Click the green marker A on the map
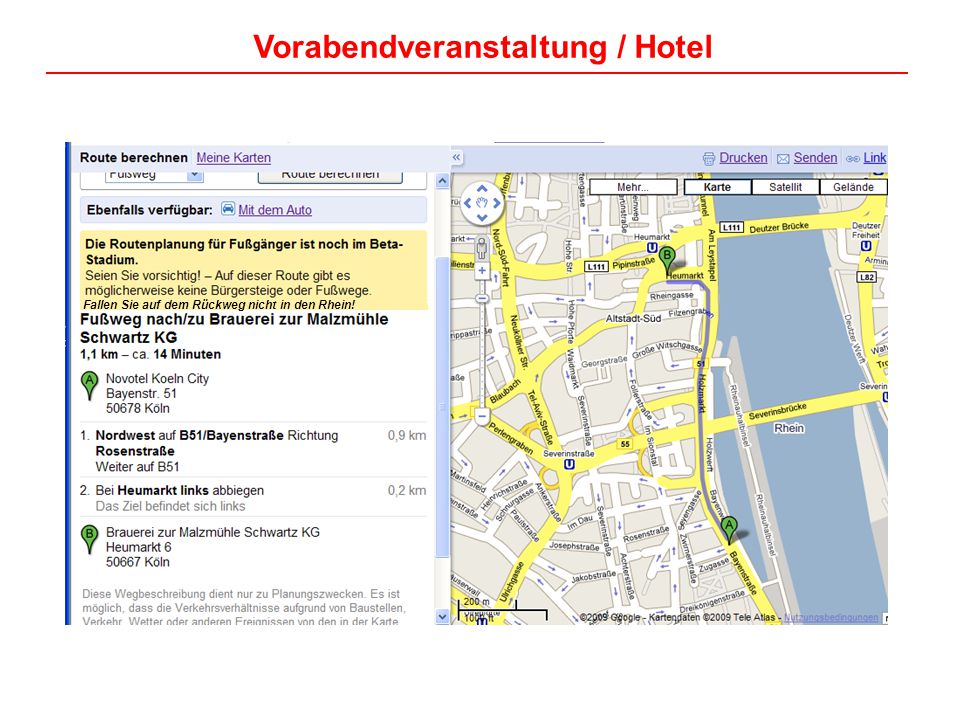The width and height of the screenshot is (960, 720). point(729,530)
